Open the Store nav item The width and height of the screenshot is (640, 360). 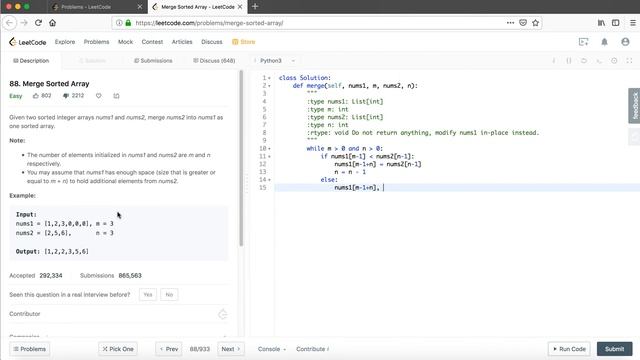coord(244,42)
